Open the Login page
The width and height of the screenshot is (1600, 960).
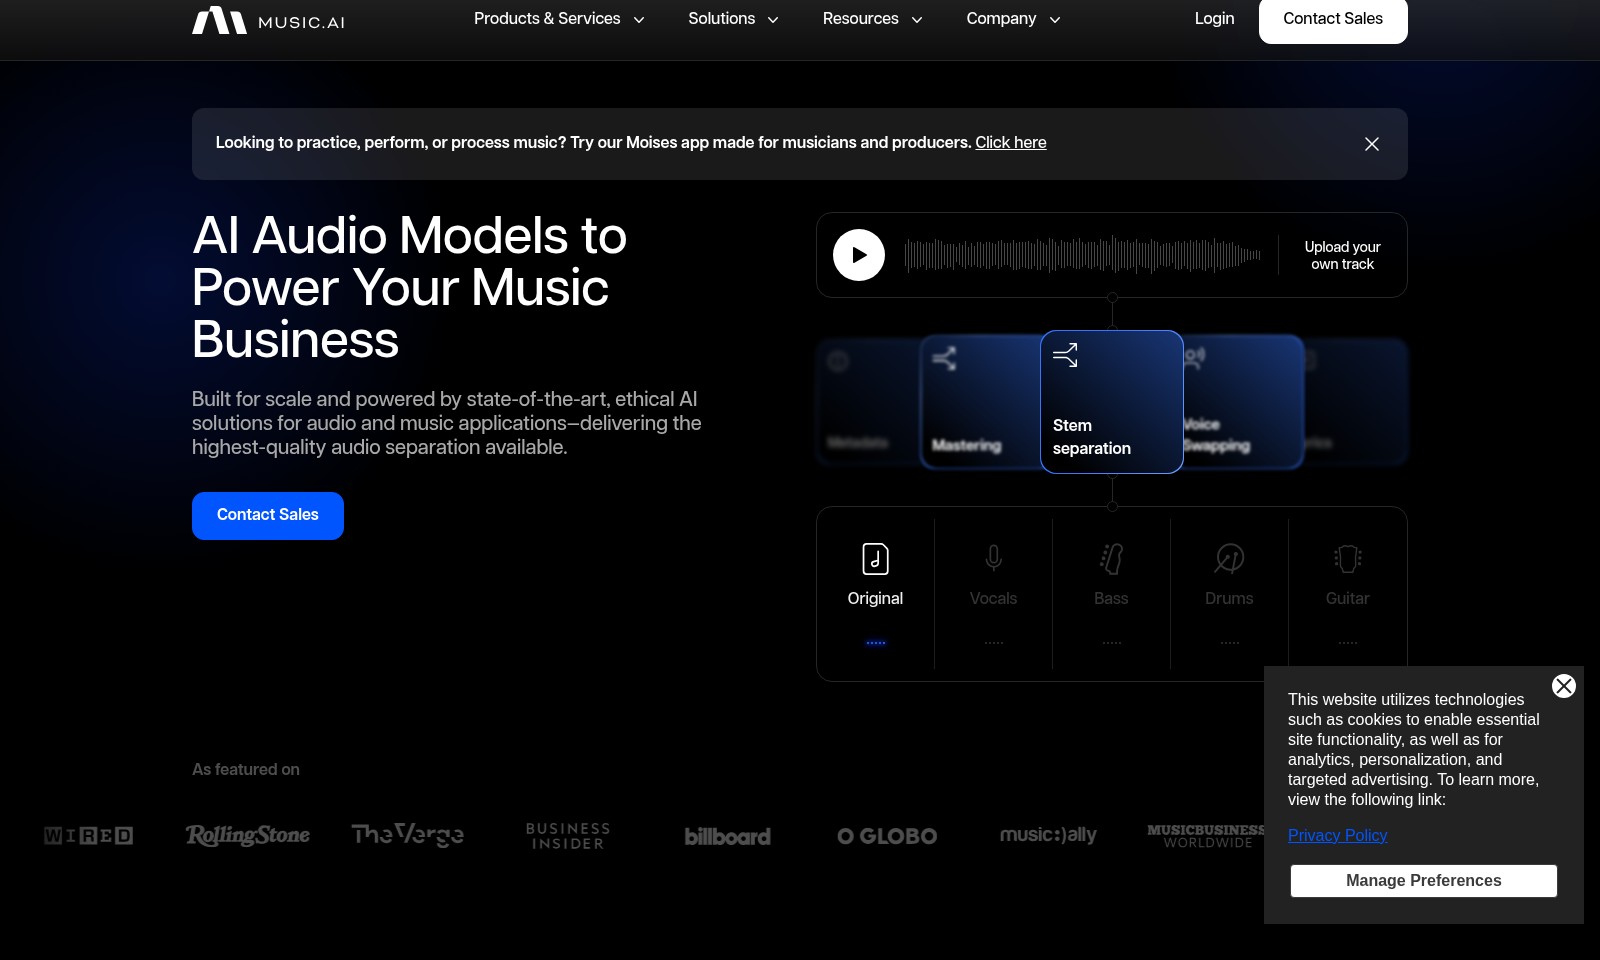[1214, 19]
